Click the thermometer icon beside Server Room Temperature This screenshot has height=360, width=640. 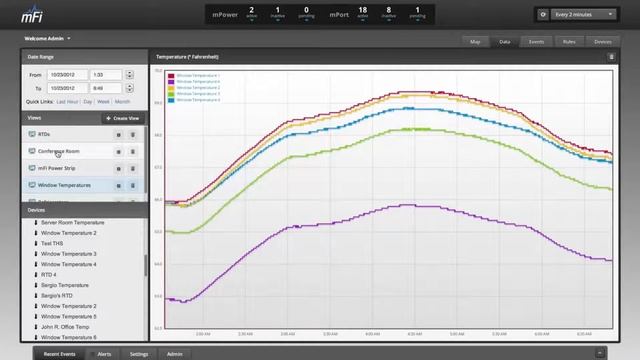[x=36, y=222]
